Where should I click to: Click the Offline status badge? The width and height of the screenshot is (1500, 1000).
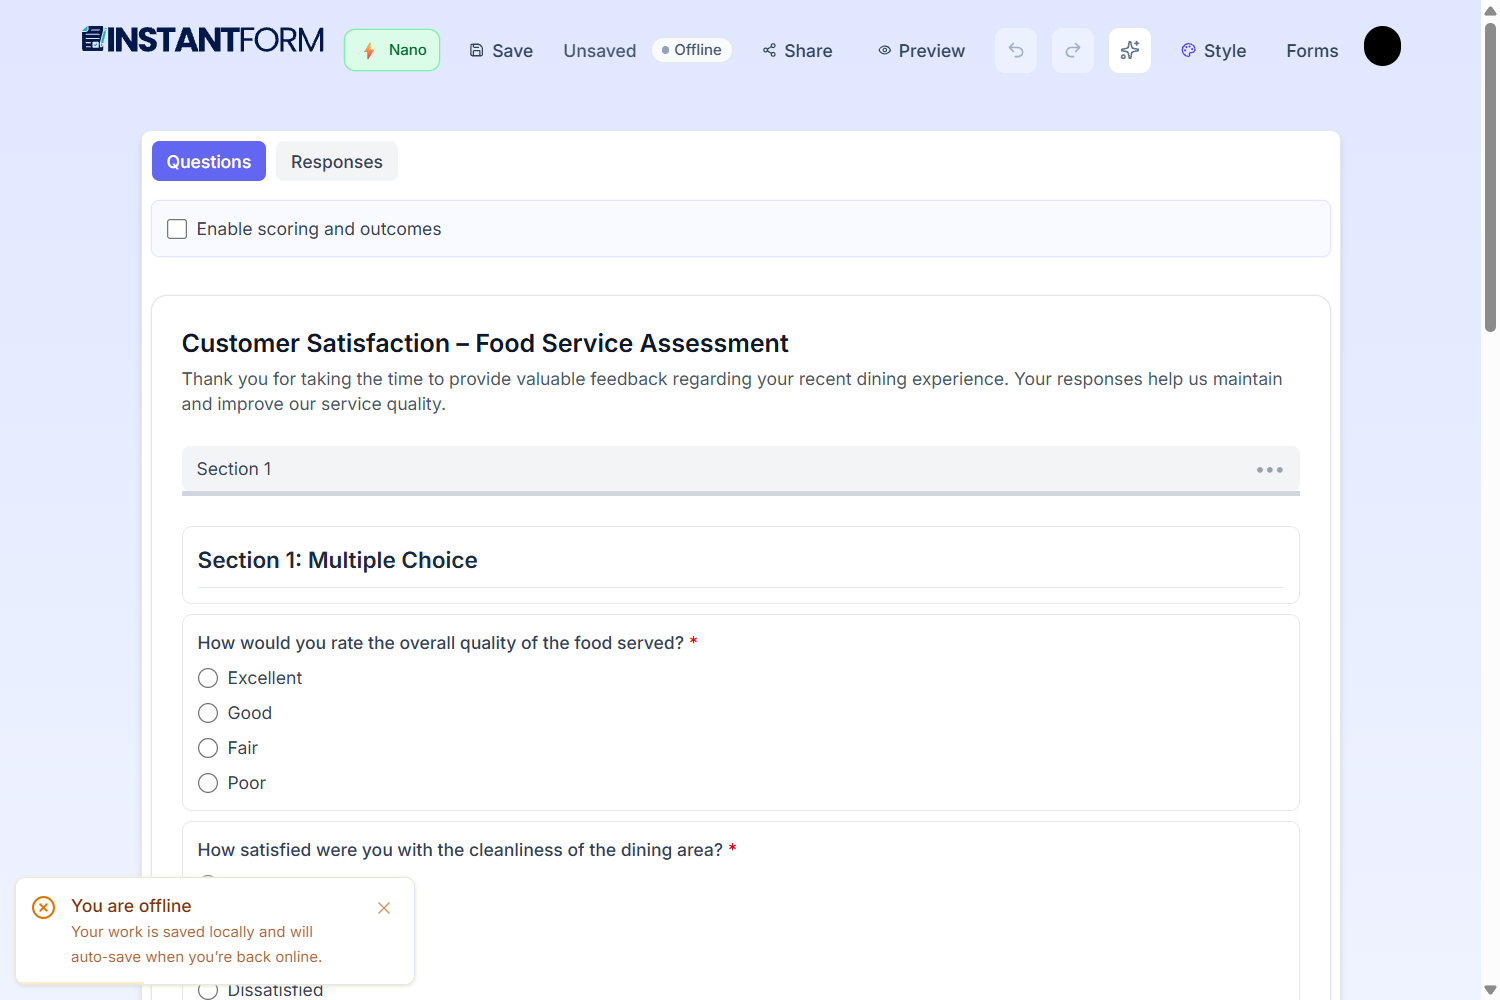click(x=692, y=50)
